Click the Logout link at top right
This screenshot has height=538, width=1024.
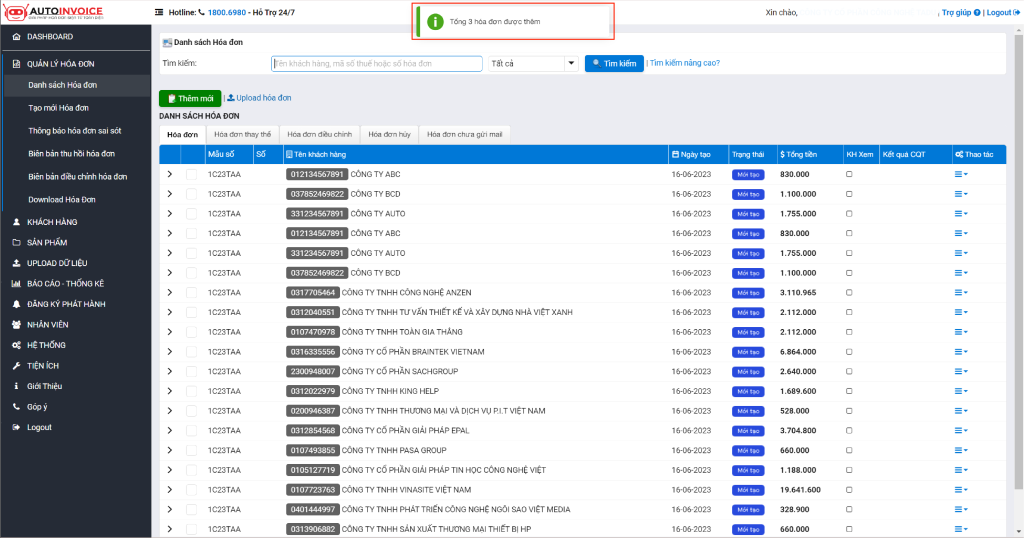point(1002,12)
